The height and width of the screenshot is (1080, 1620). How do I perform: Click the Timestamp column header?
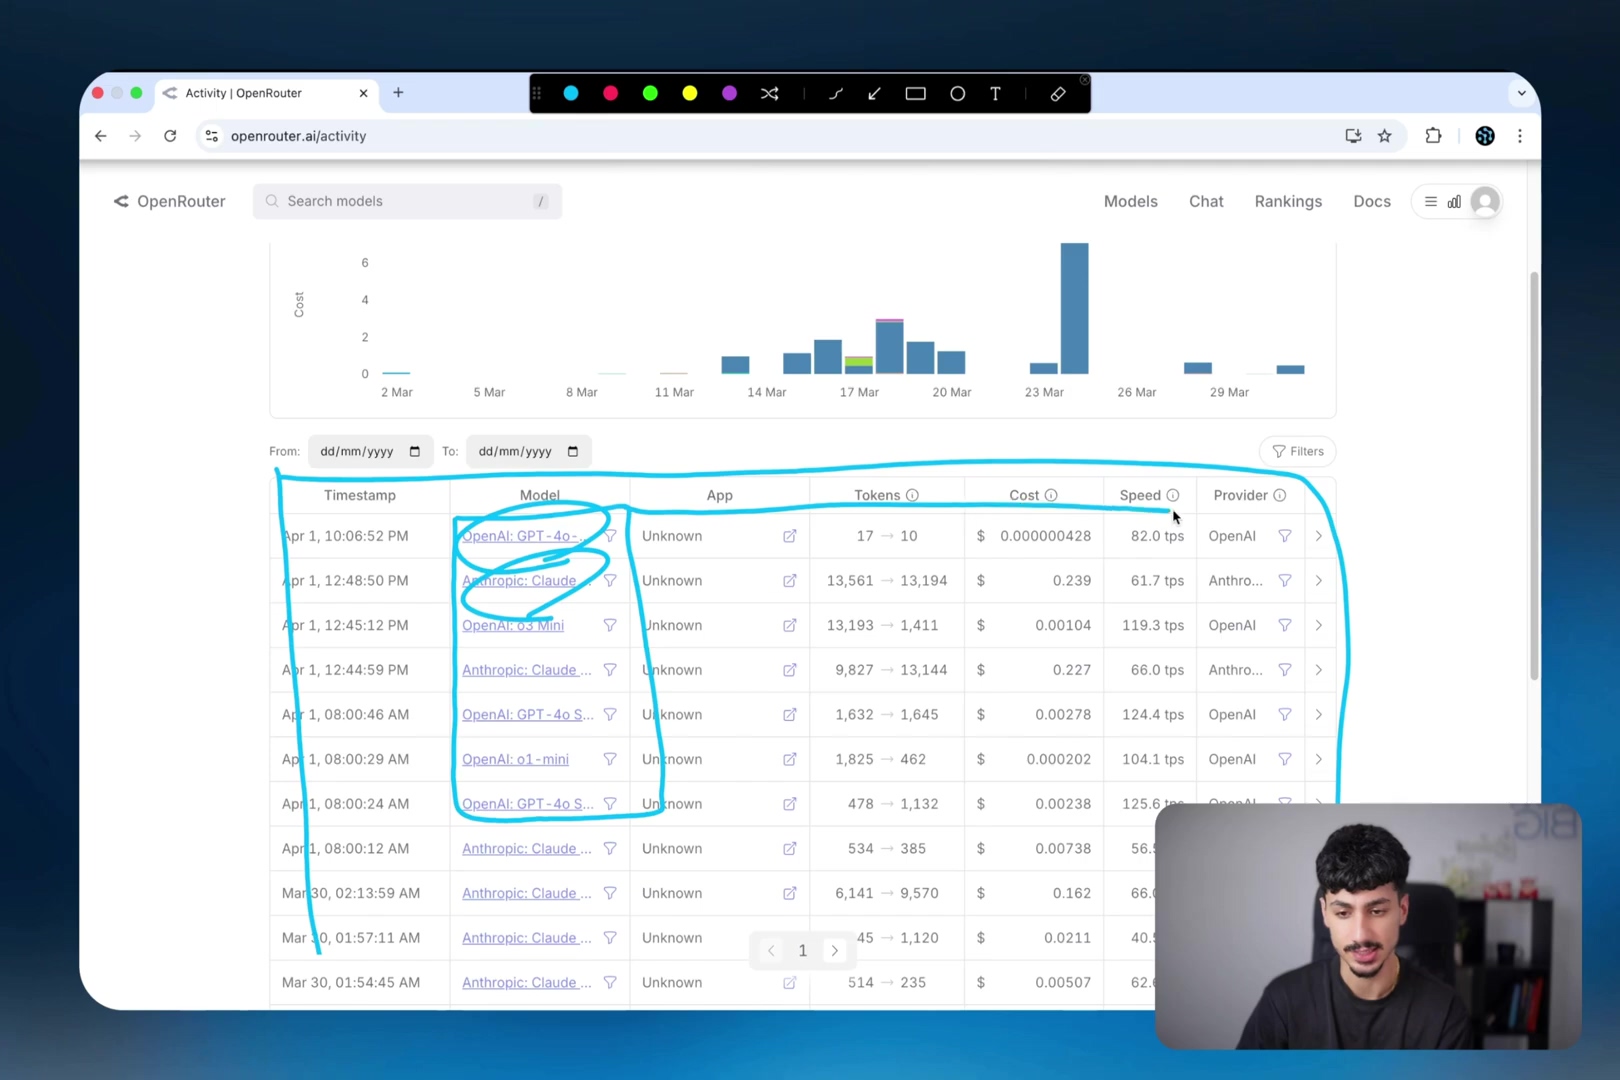click(x=360, y=495)
